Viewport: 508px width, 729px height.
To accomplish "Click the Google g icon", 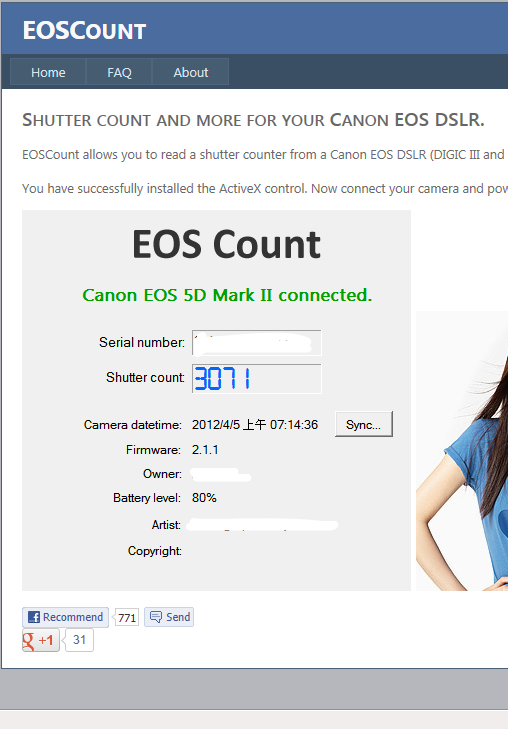I will [x=28, y=641].
